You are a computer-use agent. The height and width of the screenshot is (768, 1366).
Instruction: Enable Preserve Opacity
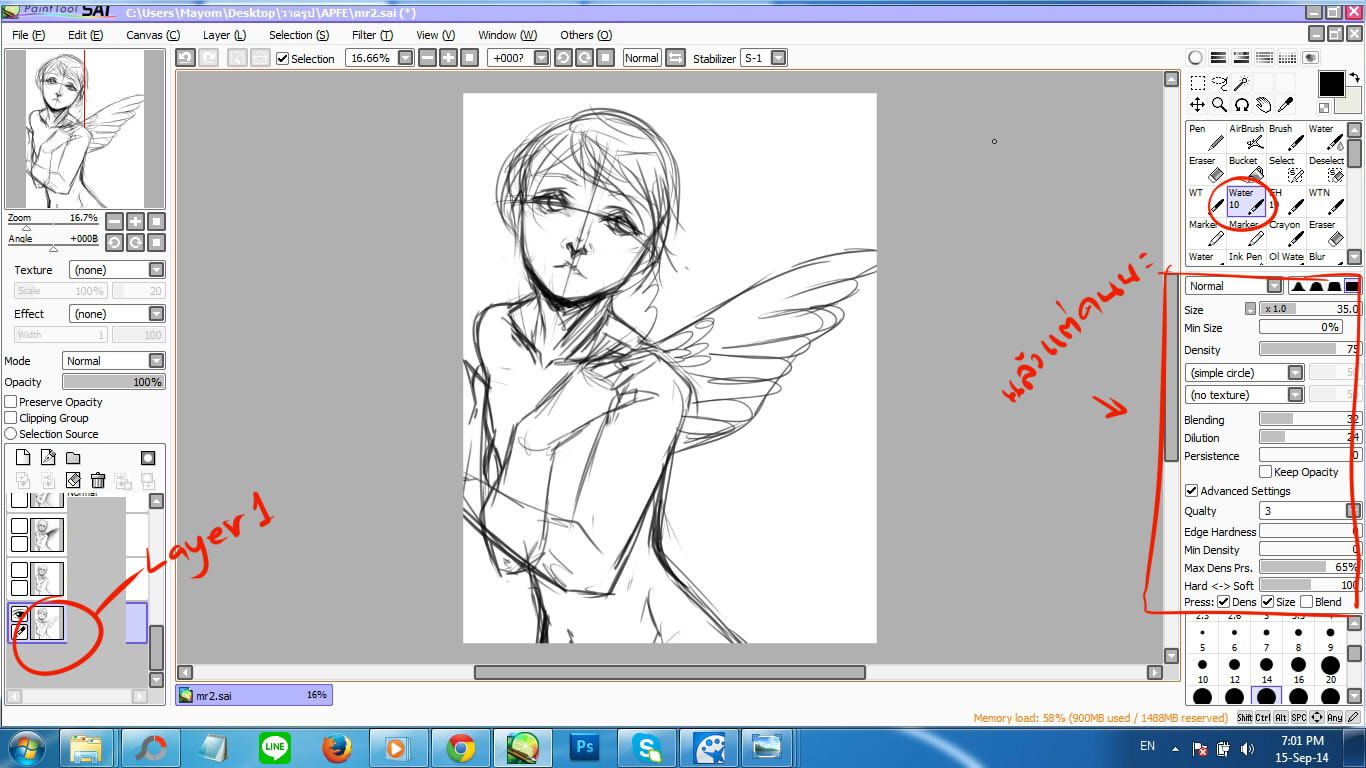coord(11,402)
